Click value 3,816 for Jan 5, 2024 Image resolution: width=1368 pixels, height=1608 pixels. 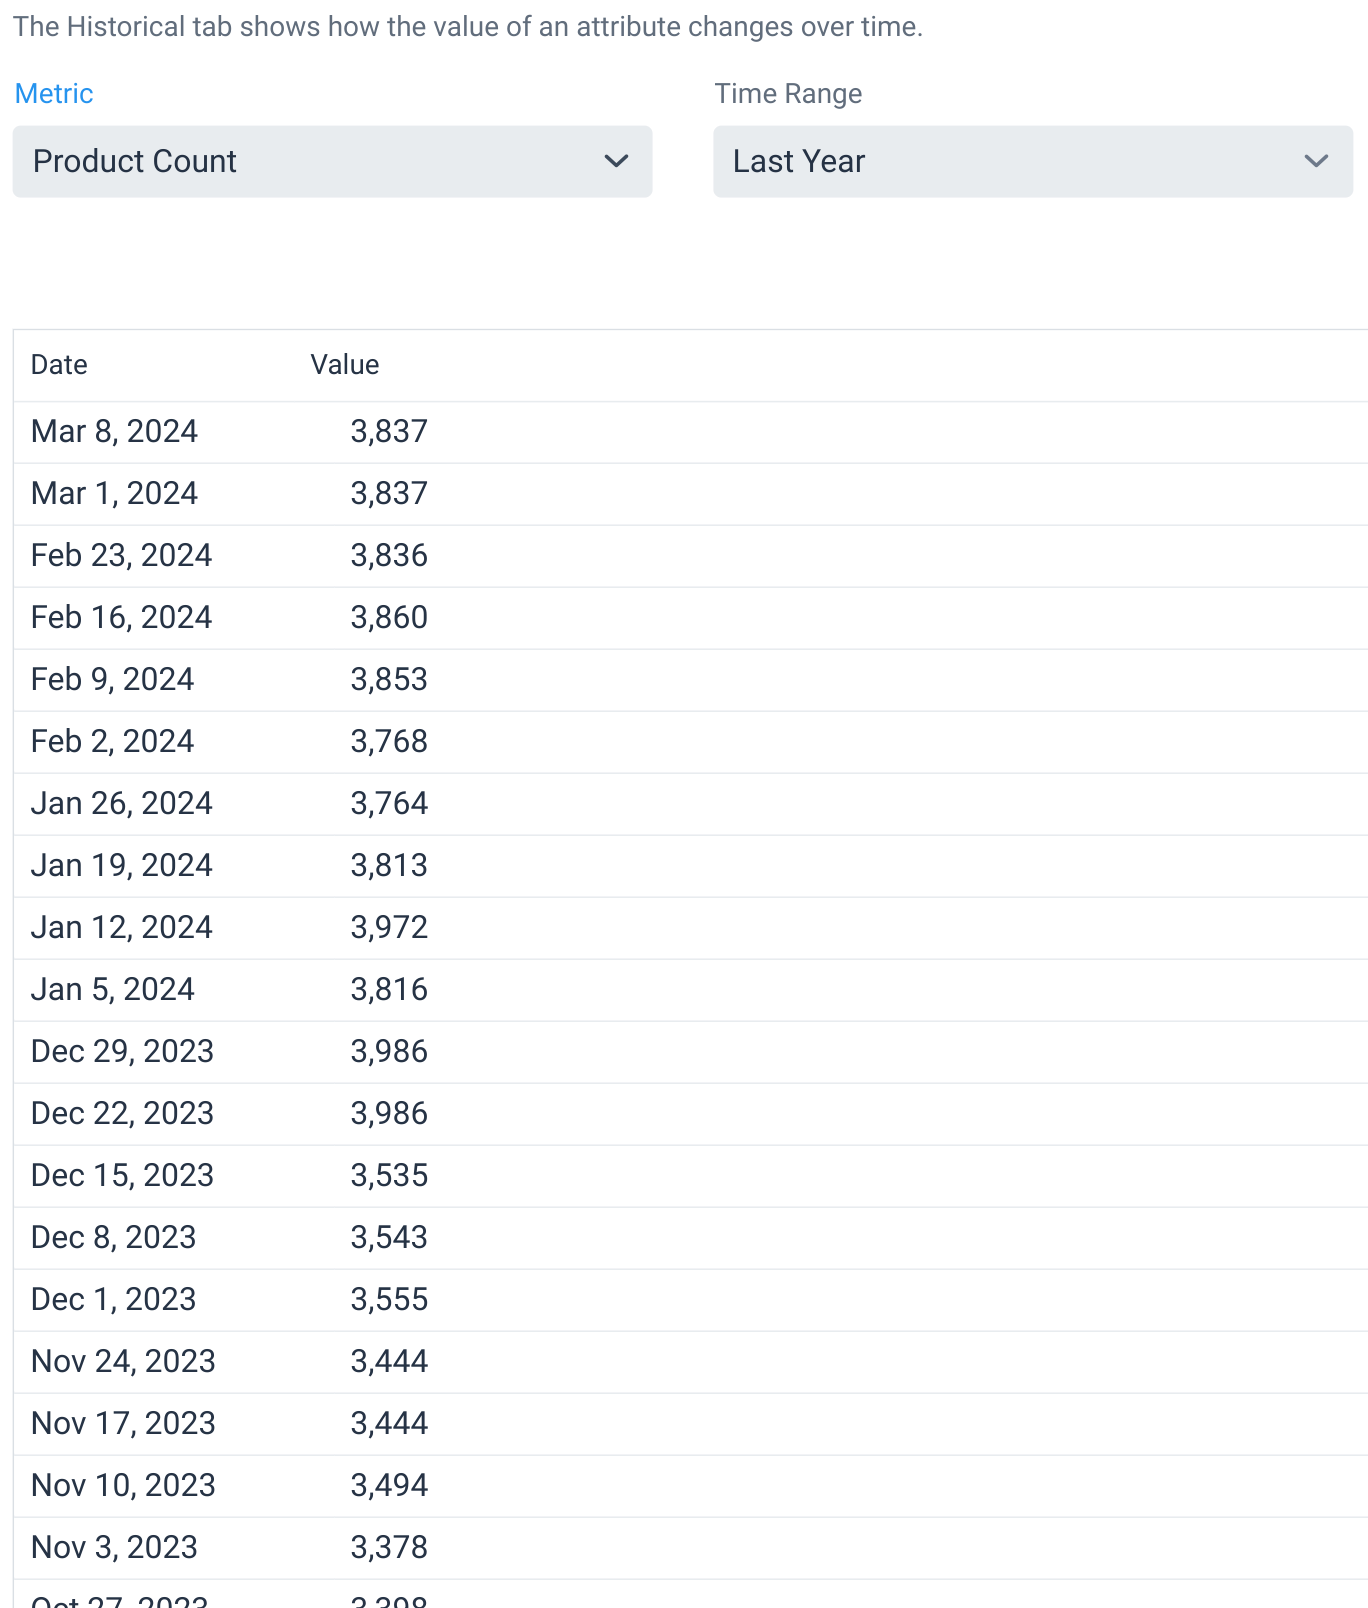pos(389,990)
